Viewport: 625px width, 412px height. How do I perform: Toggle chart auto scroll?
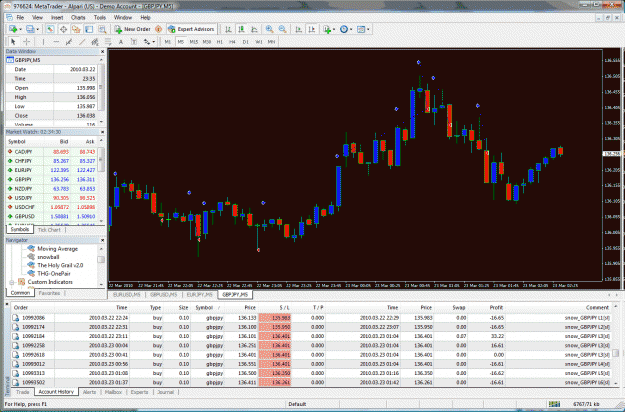click(x=299, y=29)
